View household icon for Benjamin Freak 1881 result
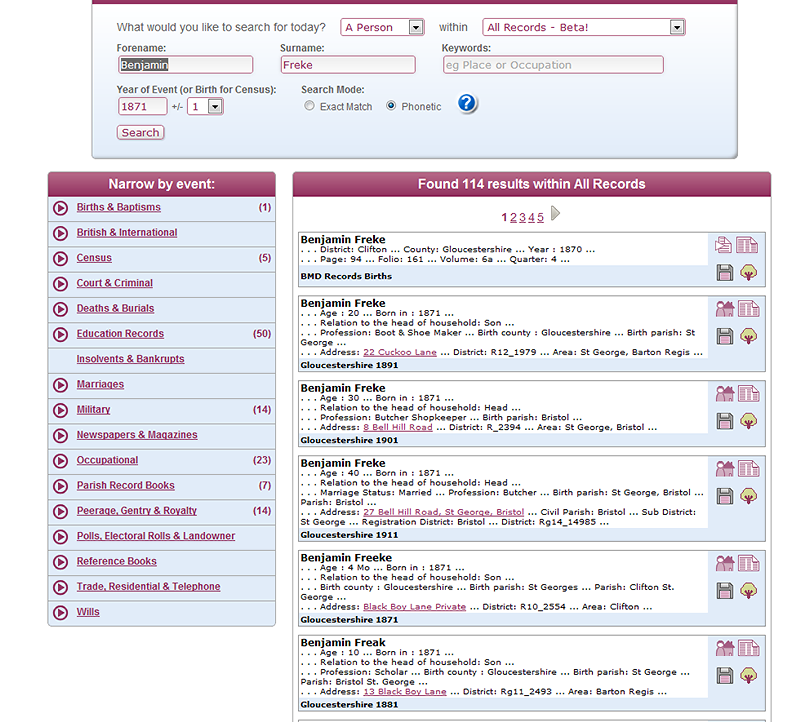This screenshot has height=722, width=800. pyautogui.click(x=724, y=648)
